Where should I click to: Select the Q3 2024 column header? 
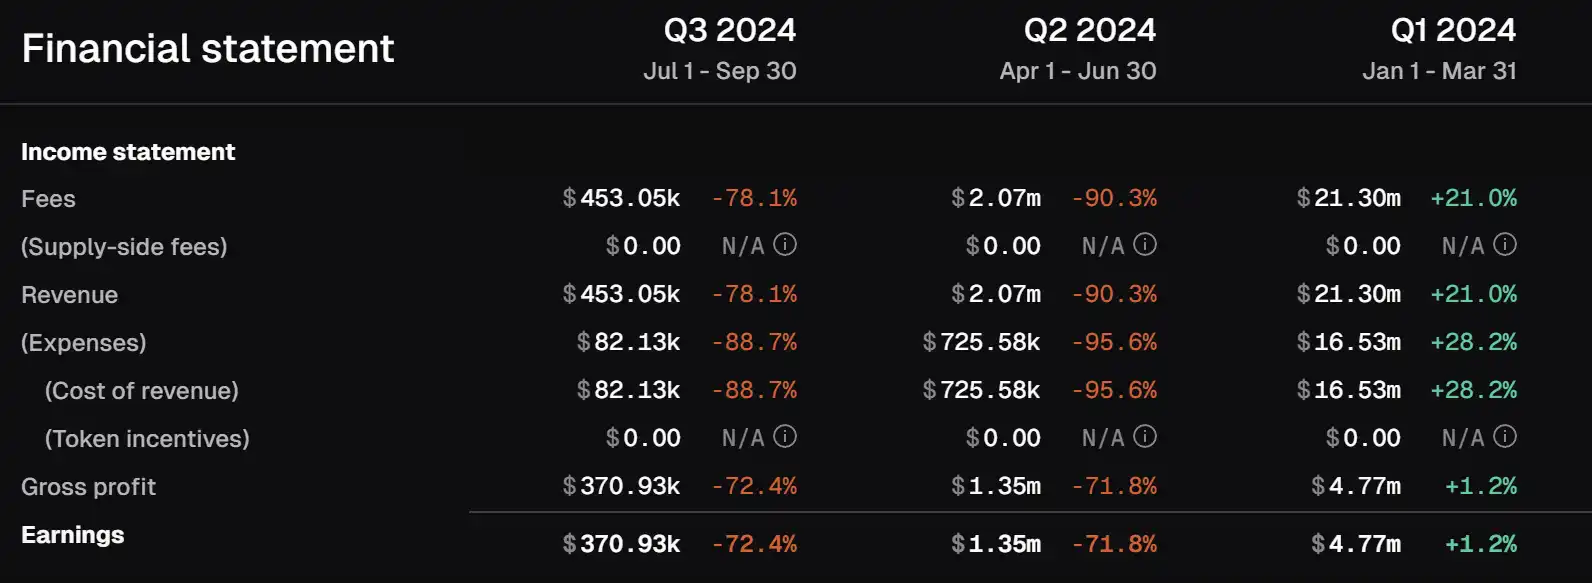point(729,30)
